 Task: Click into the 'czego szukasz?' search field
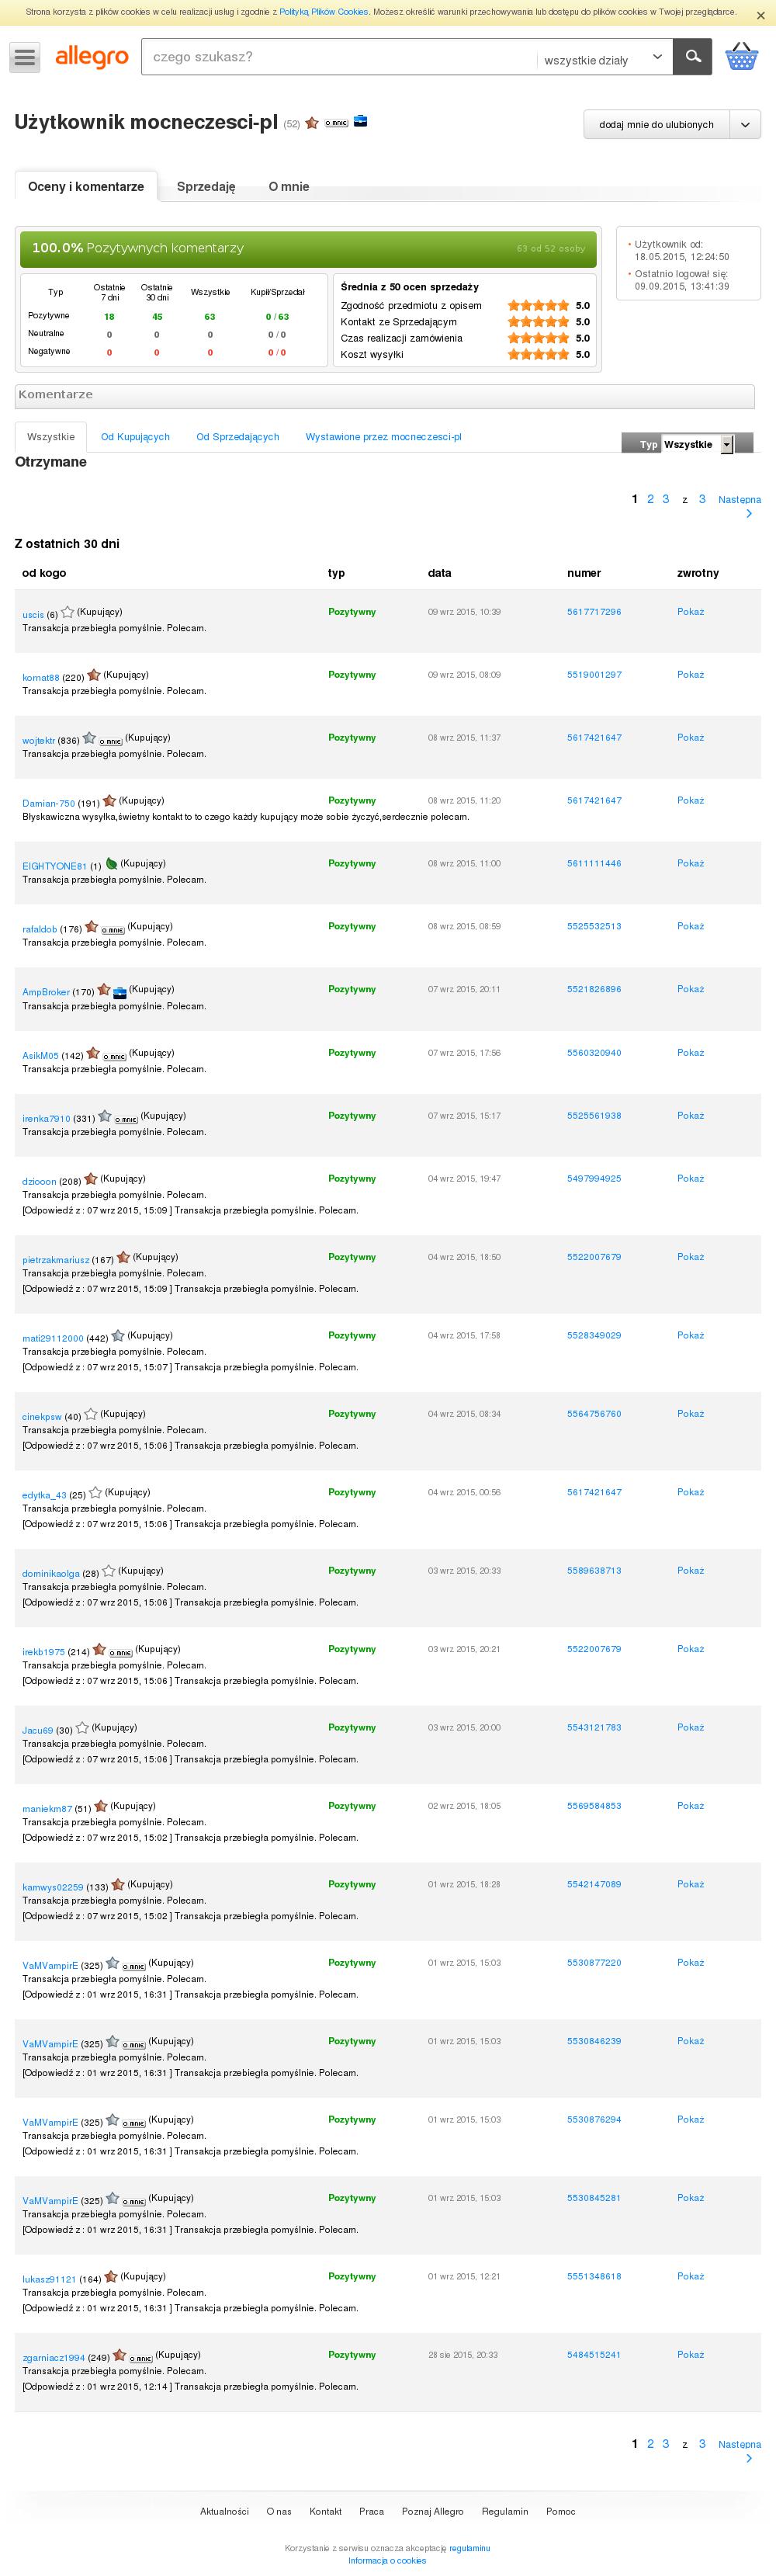[338, 57]
